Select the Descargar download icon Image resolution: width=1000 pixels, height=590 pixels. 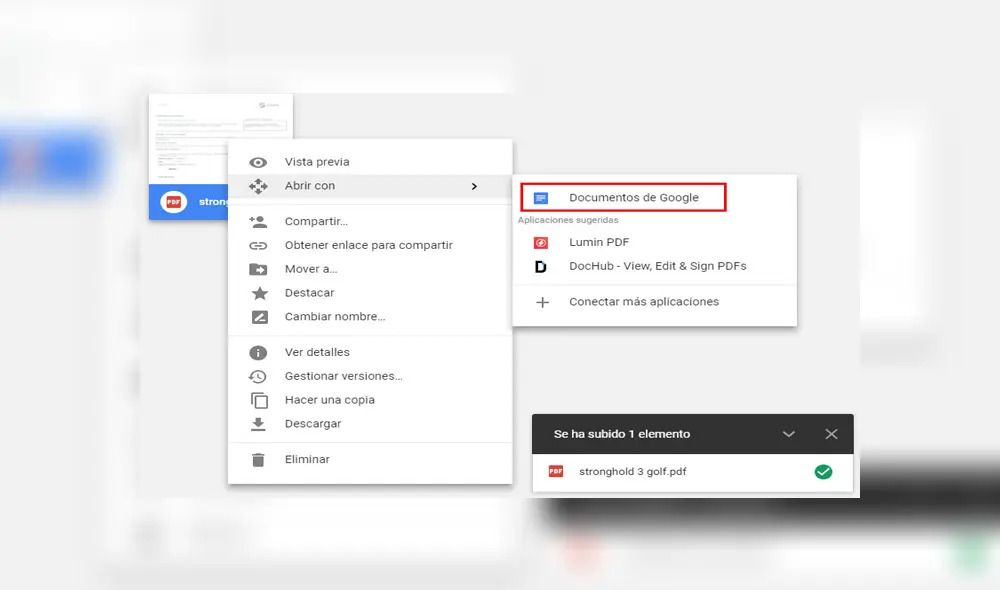click(259, 423)
